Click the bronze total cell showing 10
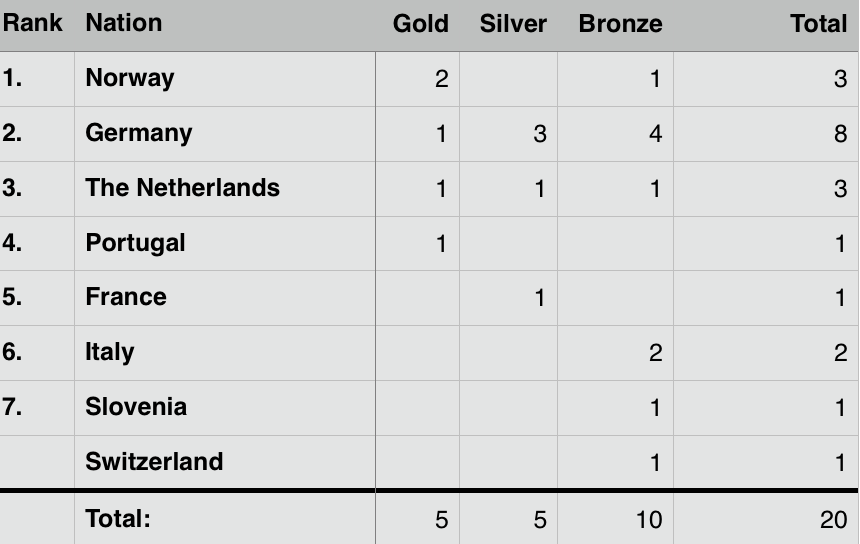The height and width of the screenshot is (544, 860). click(615, 519)
